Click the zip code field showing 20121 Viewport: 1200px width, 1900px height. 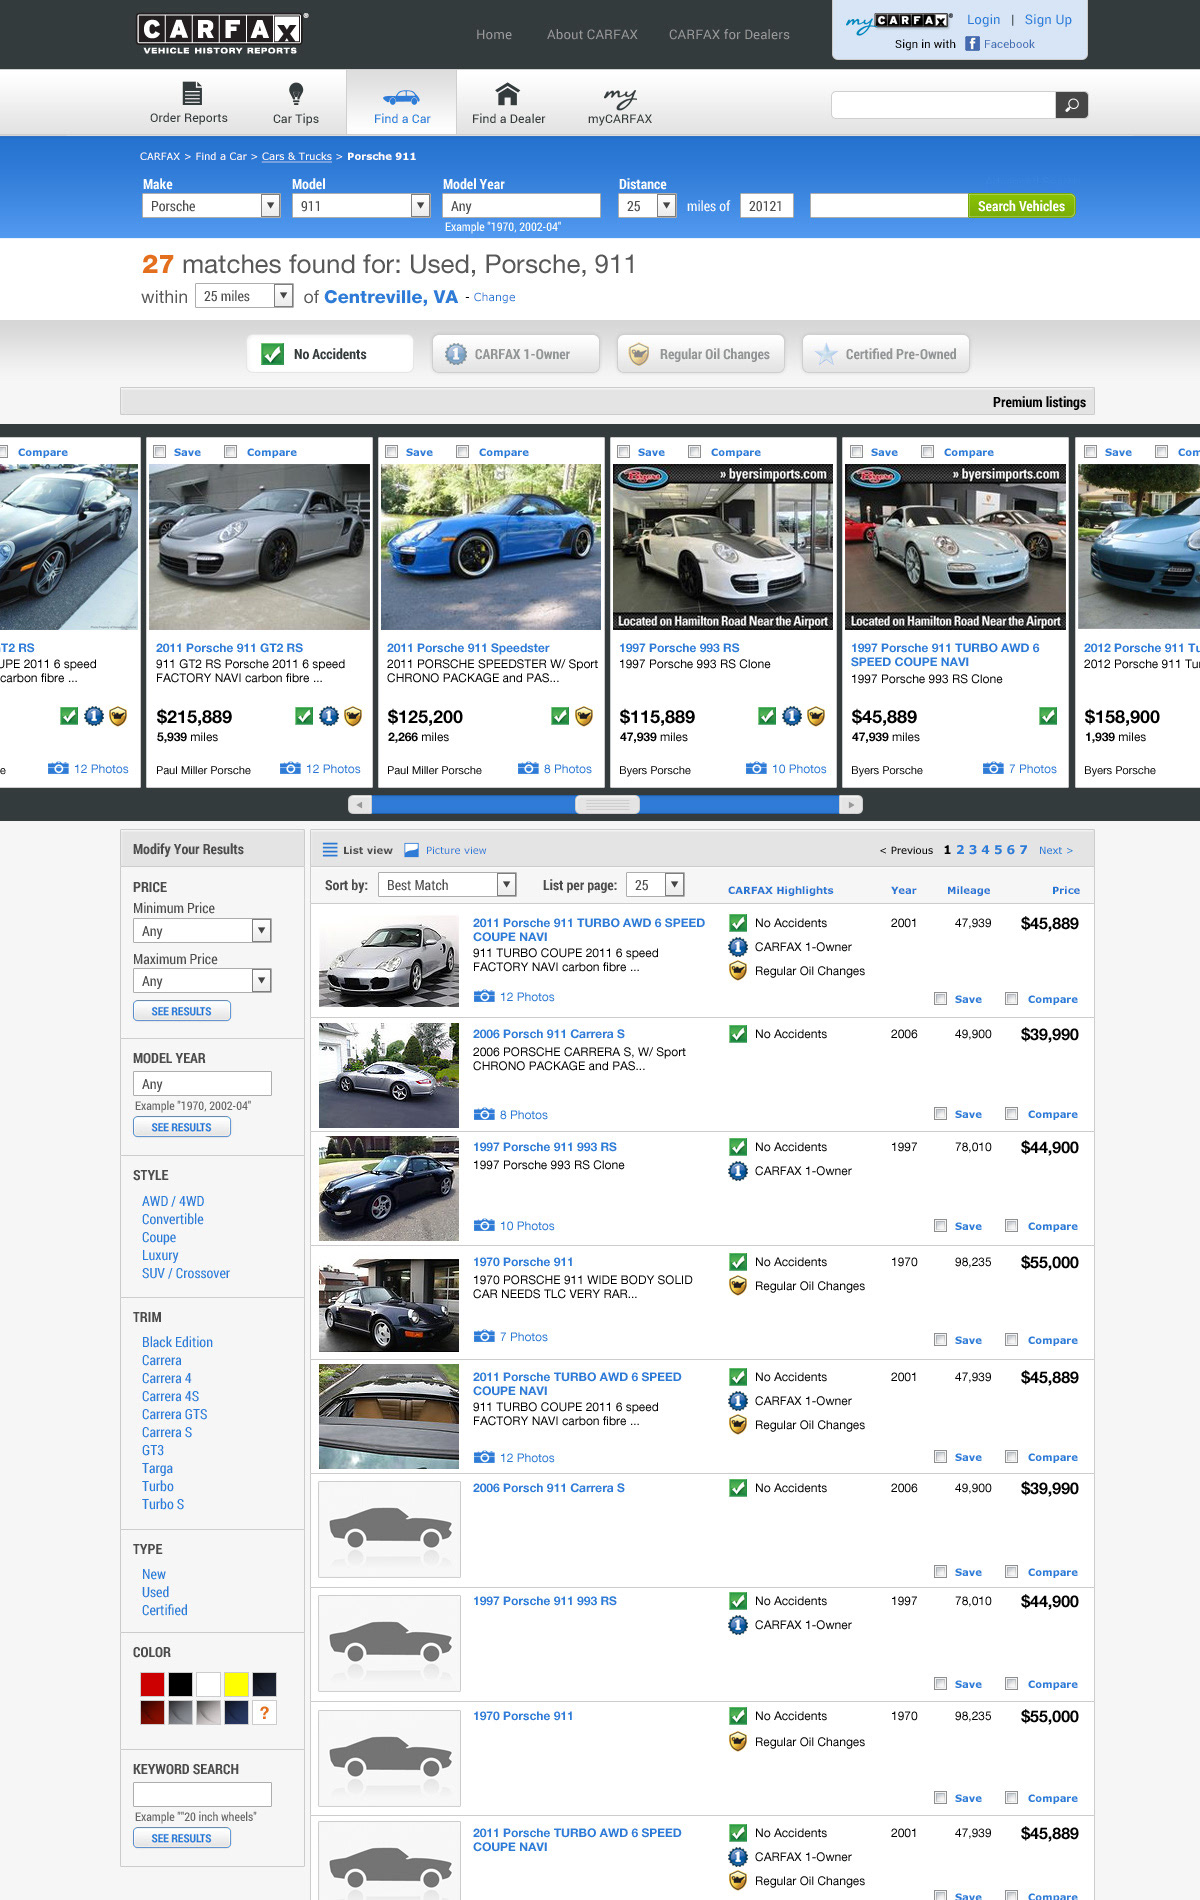pos(766,205)
